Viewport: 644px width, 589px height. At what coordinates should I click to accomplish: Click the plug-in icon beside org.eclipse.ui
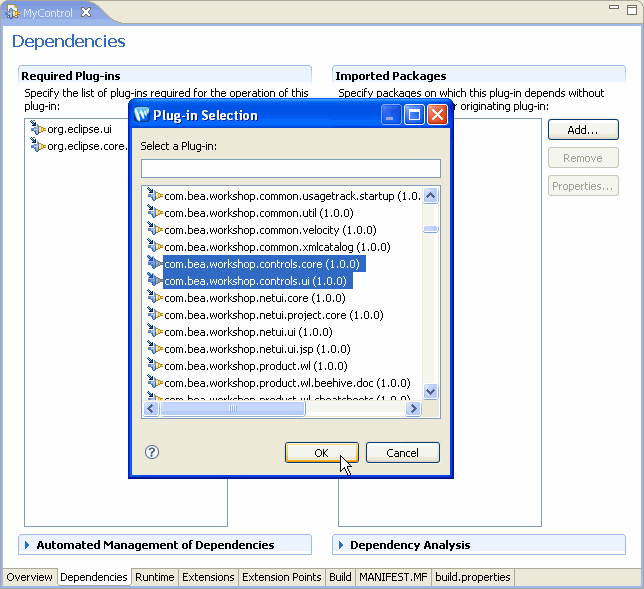[38, 129]
